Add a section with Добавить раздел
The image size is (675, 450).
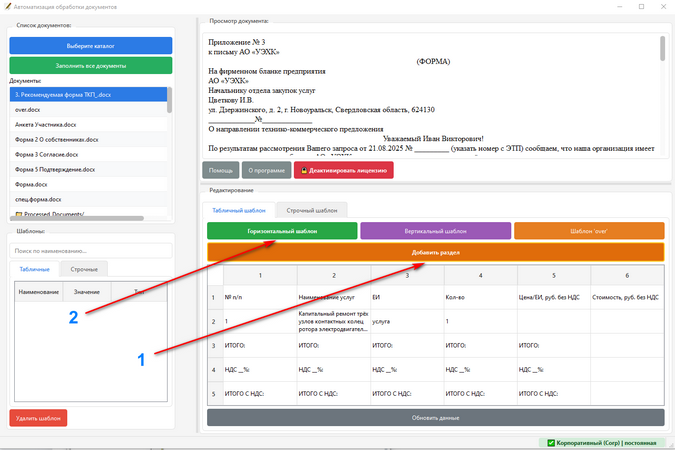click(436, 252)
